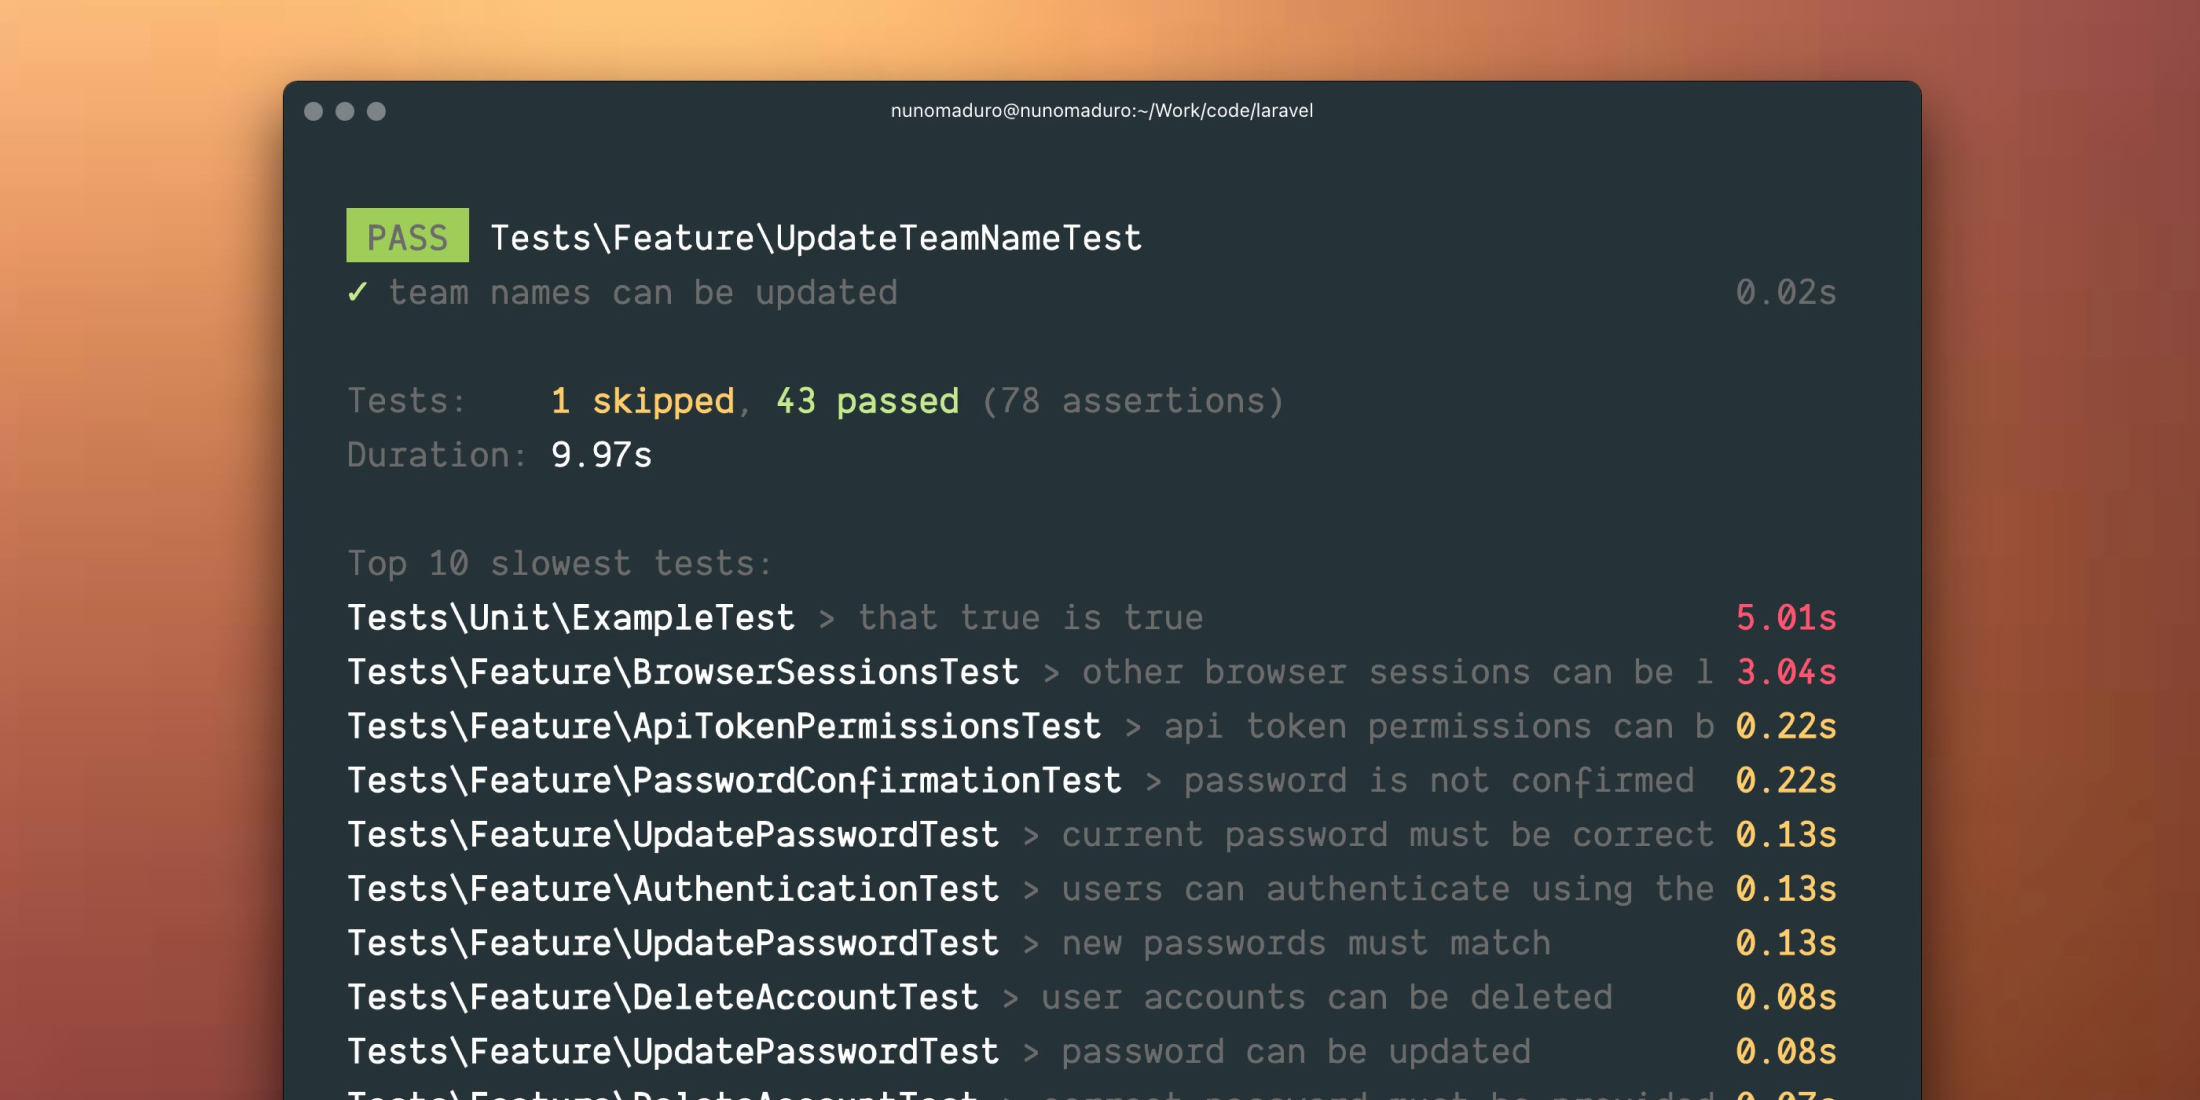Click the green zoom traffic light button
The width and height of the screenshot is (2200, 1100).
[x=378, y=112]
